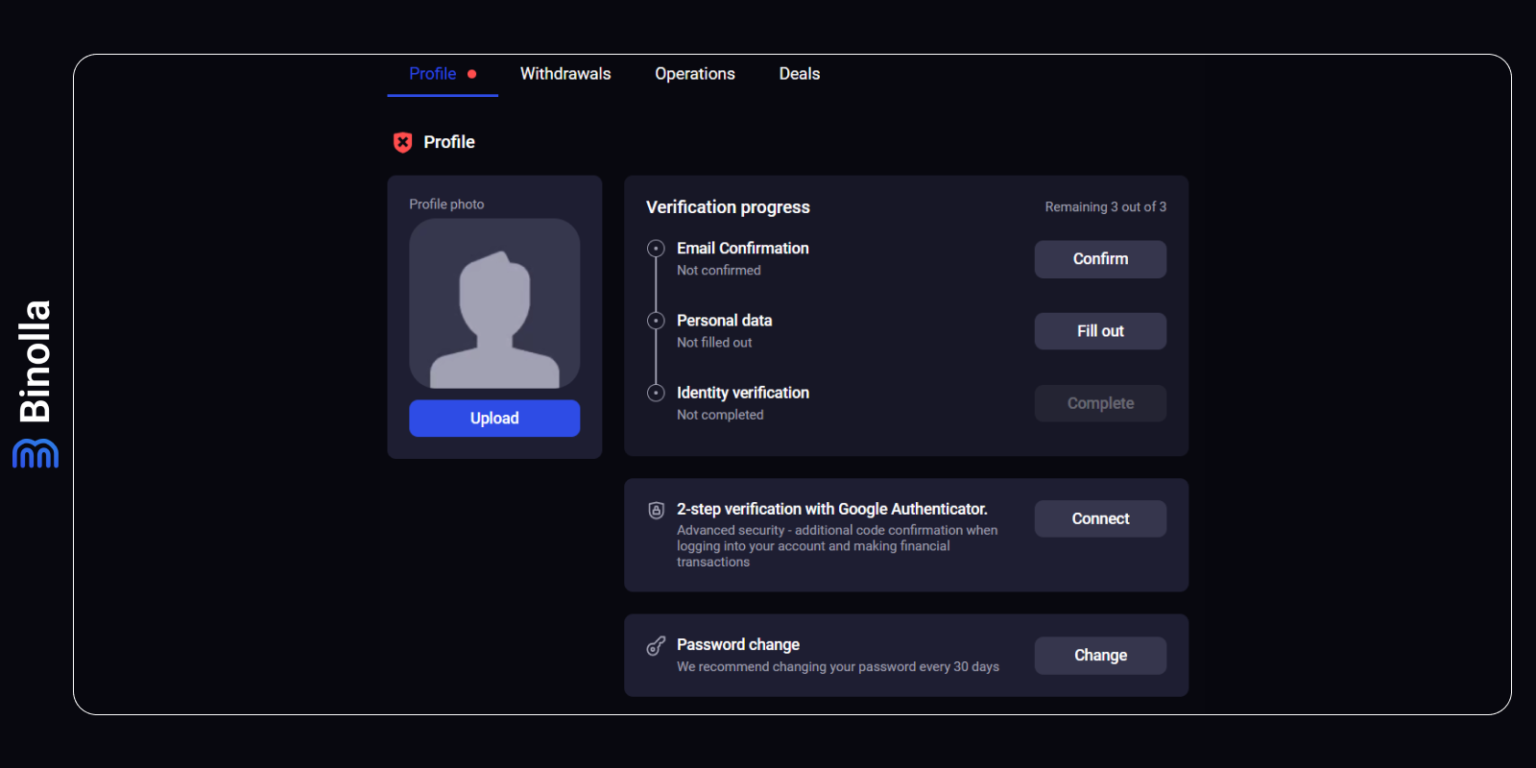Click the key icon next to Password change
The height and width of the screenshot is (768, 1536).
(656, 645)
